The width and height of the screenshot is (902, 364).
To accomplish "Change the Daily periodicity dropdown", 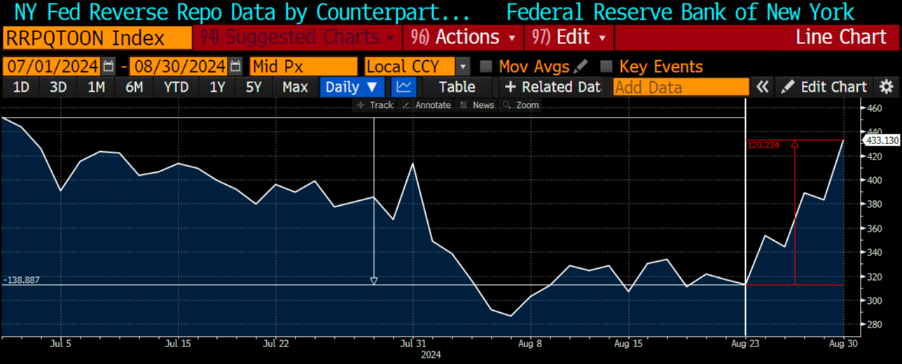I will coord(351,87).
